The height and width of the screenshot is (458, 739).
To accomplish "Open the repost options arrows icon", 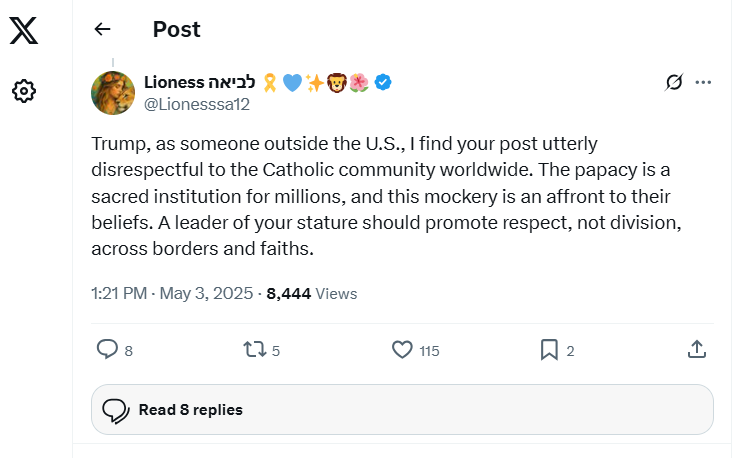I will (254, 350).
